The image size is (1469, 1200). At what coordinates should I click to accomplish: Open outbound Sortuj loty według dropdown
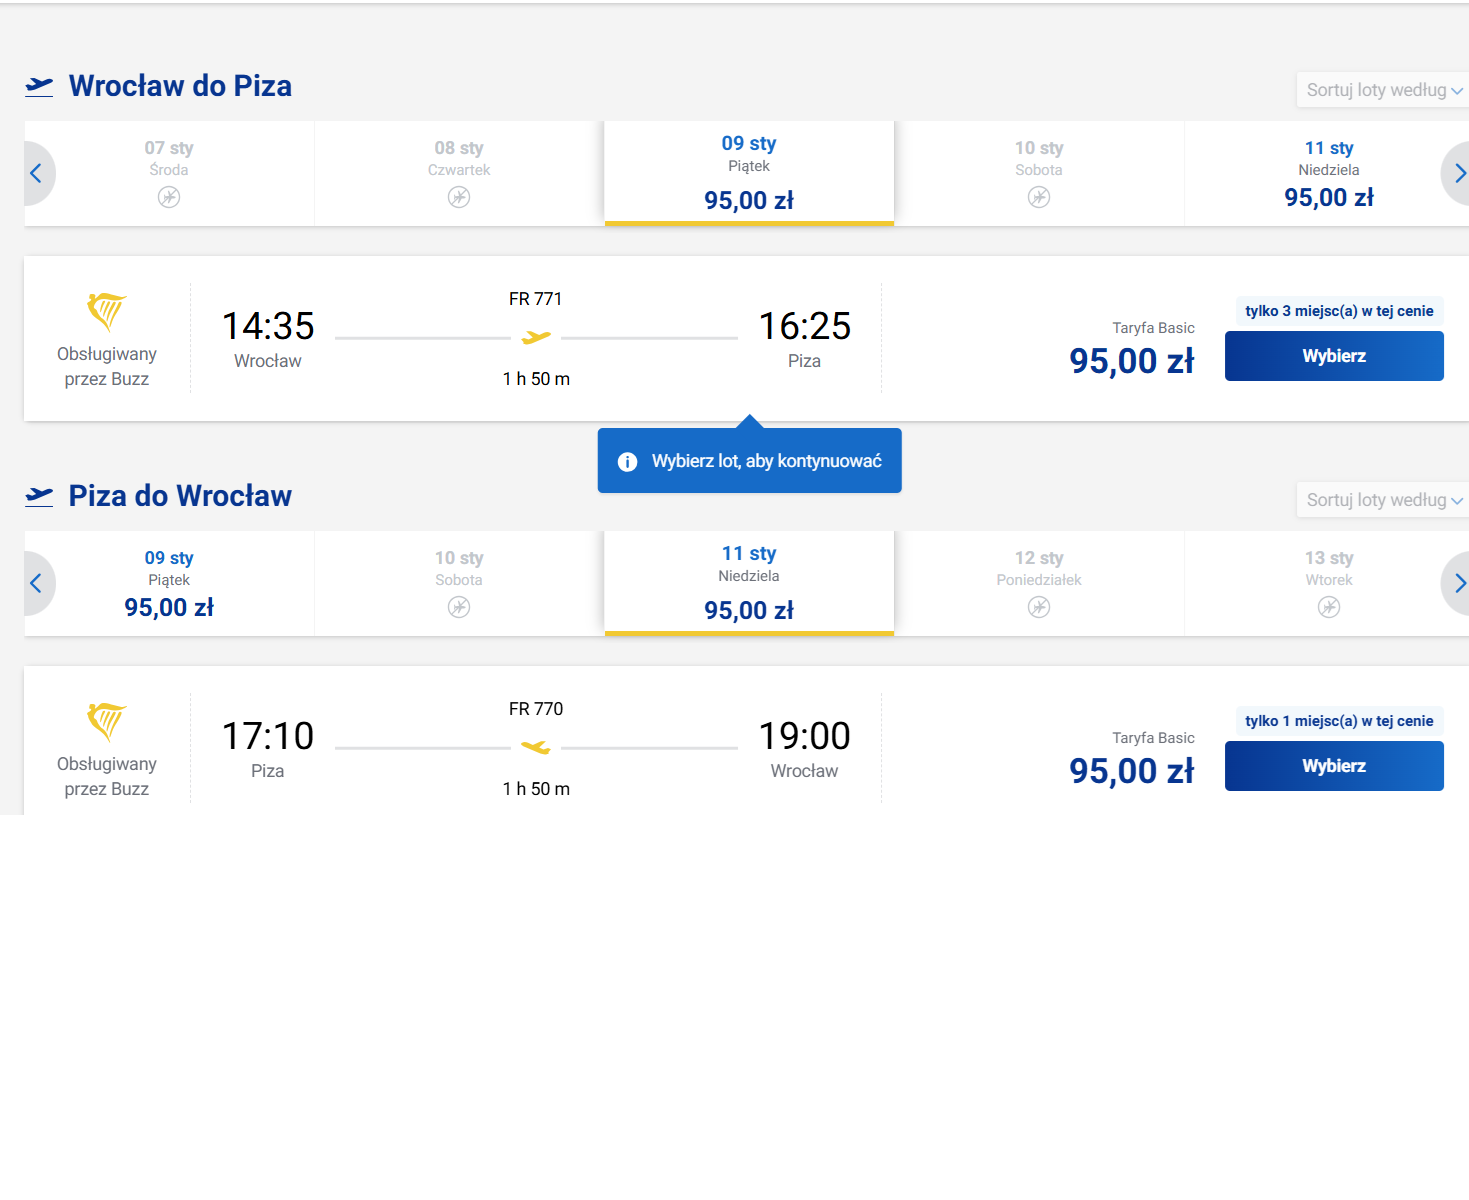tap(1383, 90)
